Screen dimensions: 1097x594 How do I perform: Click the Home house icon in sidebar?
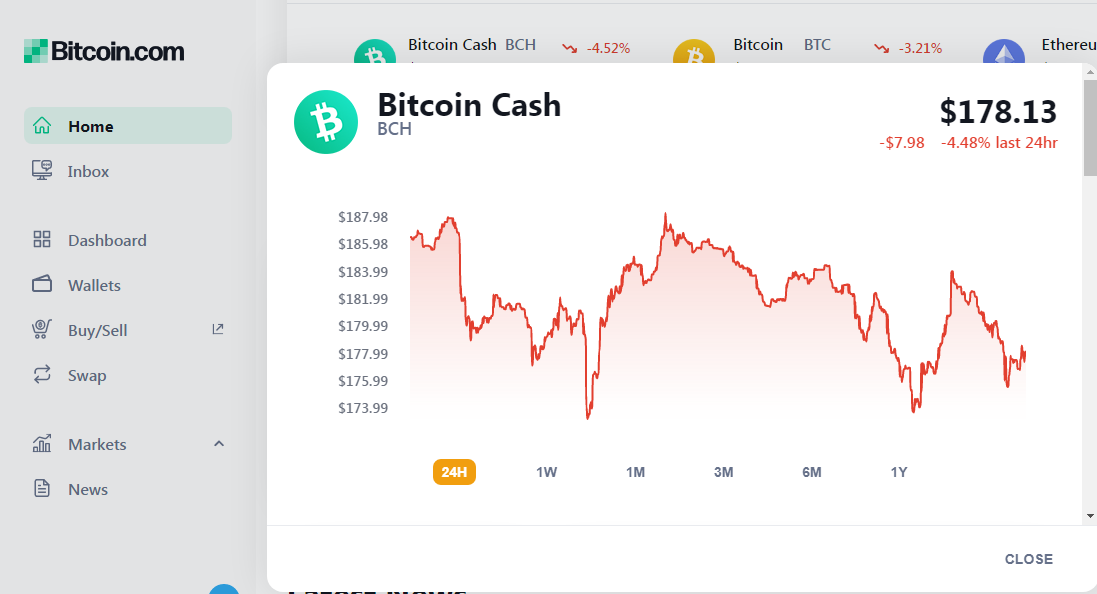tap(42, 126)
